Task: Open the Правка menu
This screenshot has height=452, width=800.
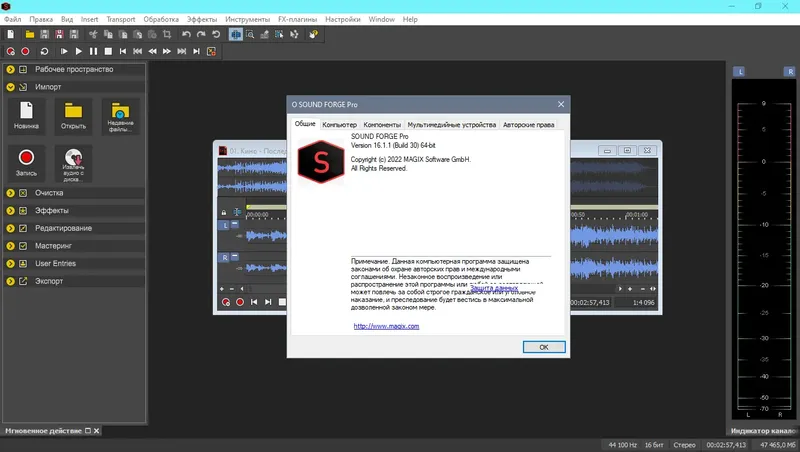Action: (41, 19)
